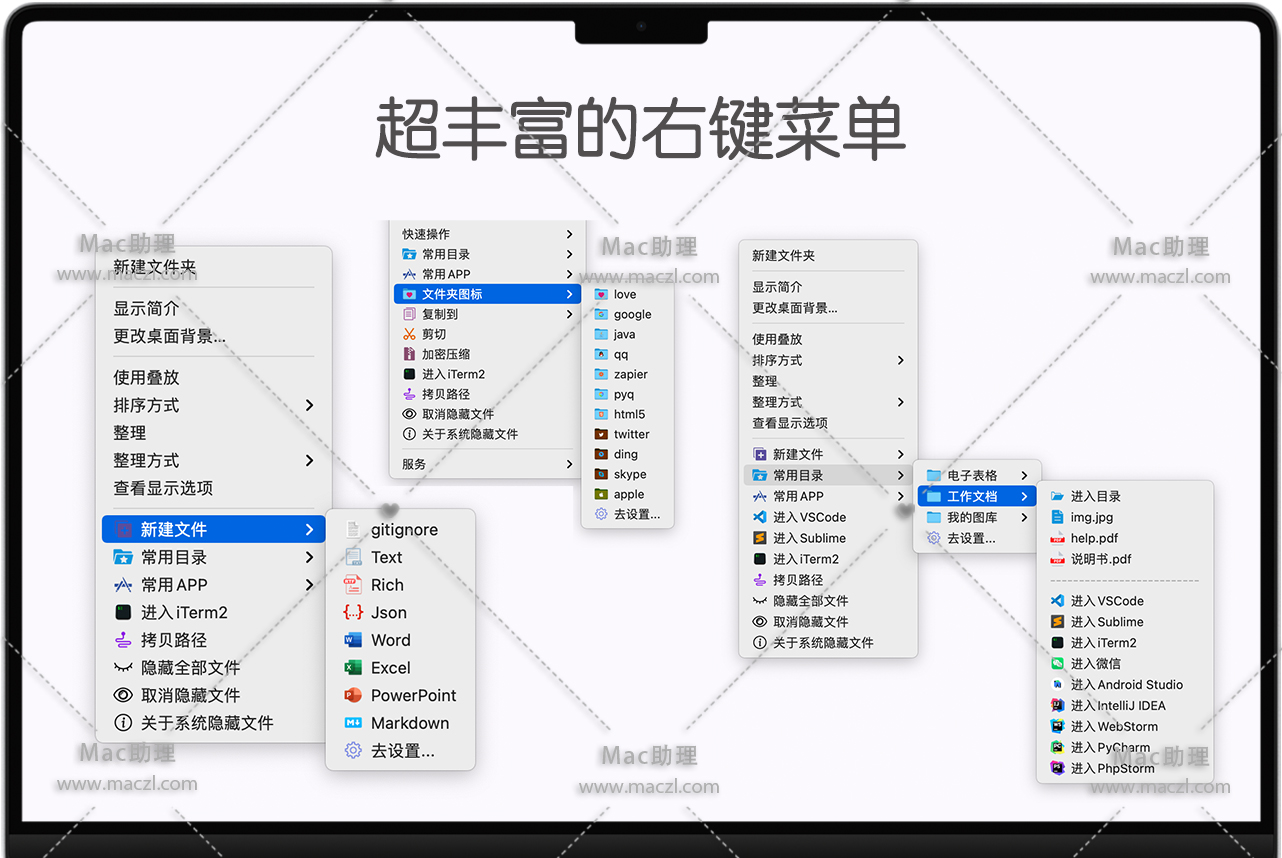Select the 加密压缩 menu entry
The image size is (1282, 858).
tap(445, 354)
